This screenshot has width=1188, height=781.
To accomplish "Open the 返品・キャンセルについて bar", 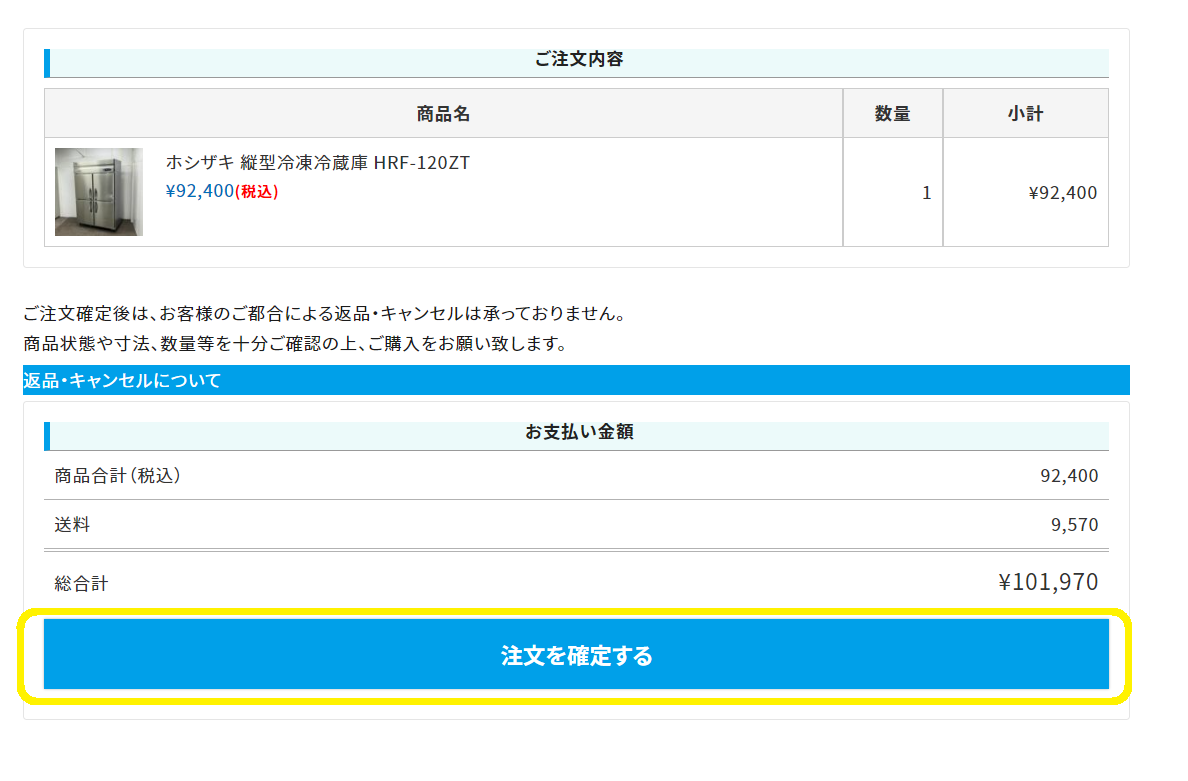I will [x=122, y=381].
